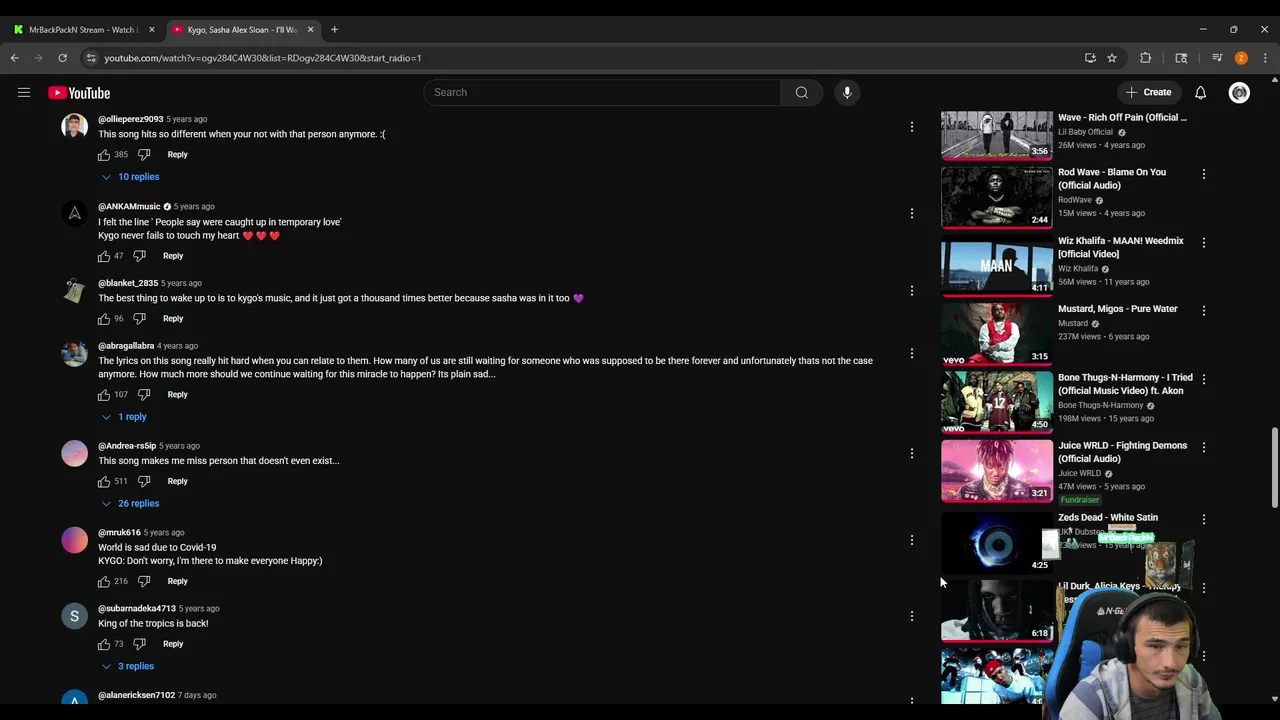Open the notifications bell
The width and height of the screenshot is (1280, 720).
[1200, 93]
